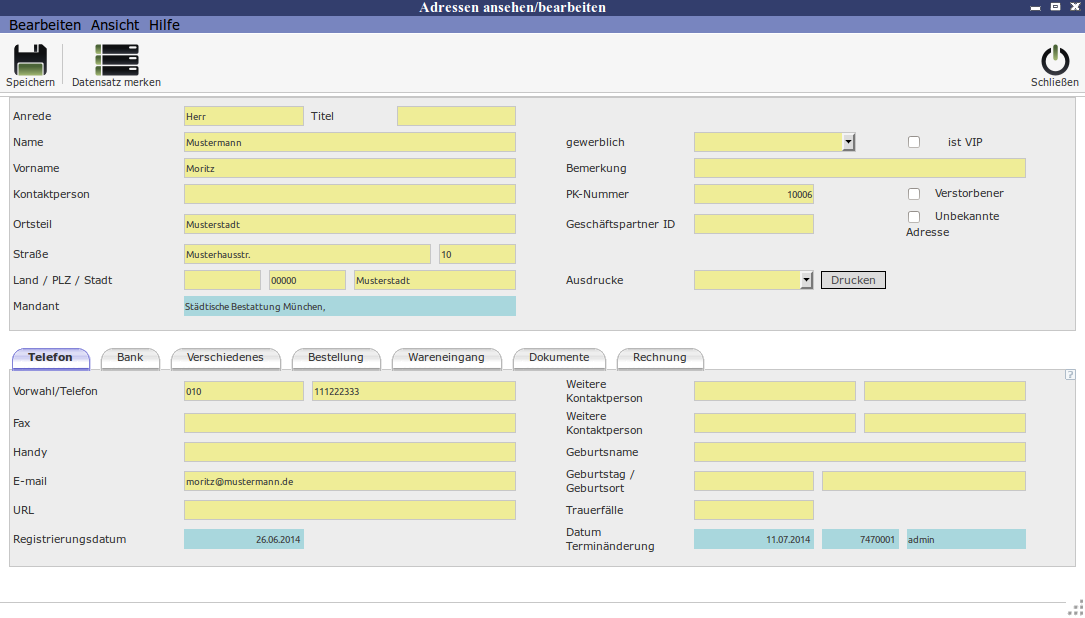Image resolution: width=1085 pixels, height=618 pixels.
Task: Open the Bearbeiten menu
Action: [x=45, y=25]
